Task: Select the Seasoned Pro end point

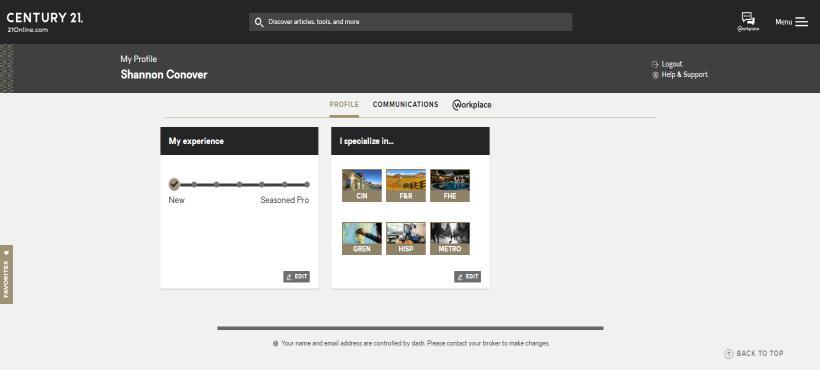Action: tap(307, 184)
